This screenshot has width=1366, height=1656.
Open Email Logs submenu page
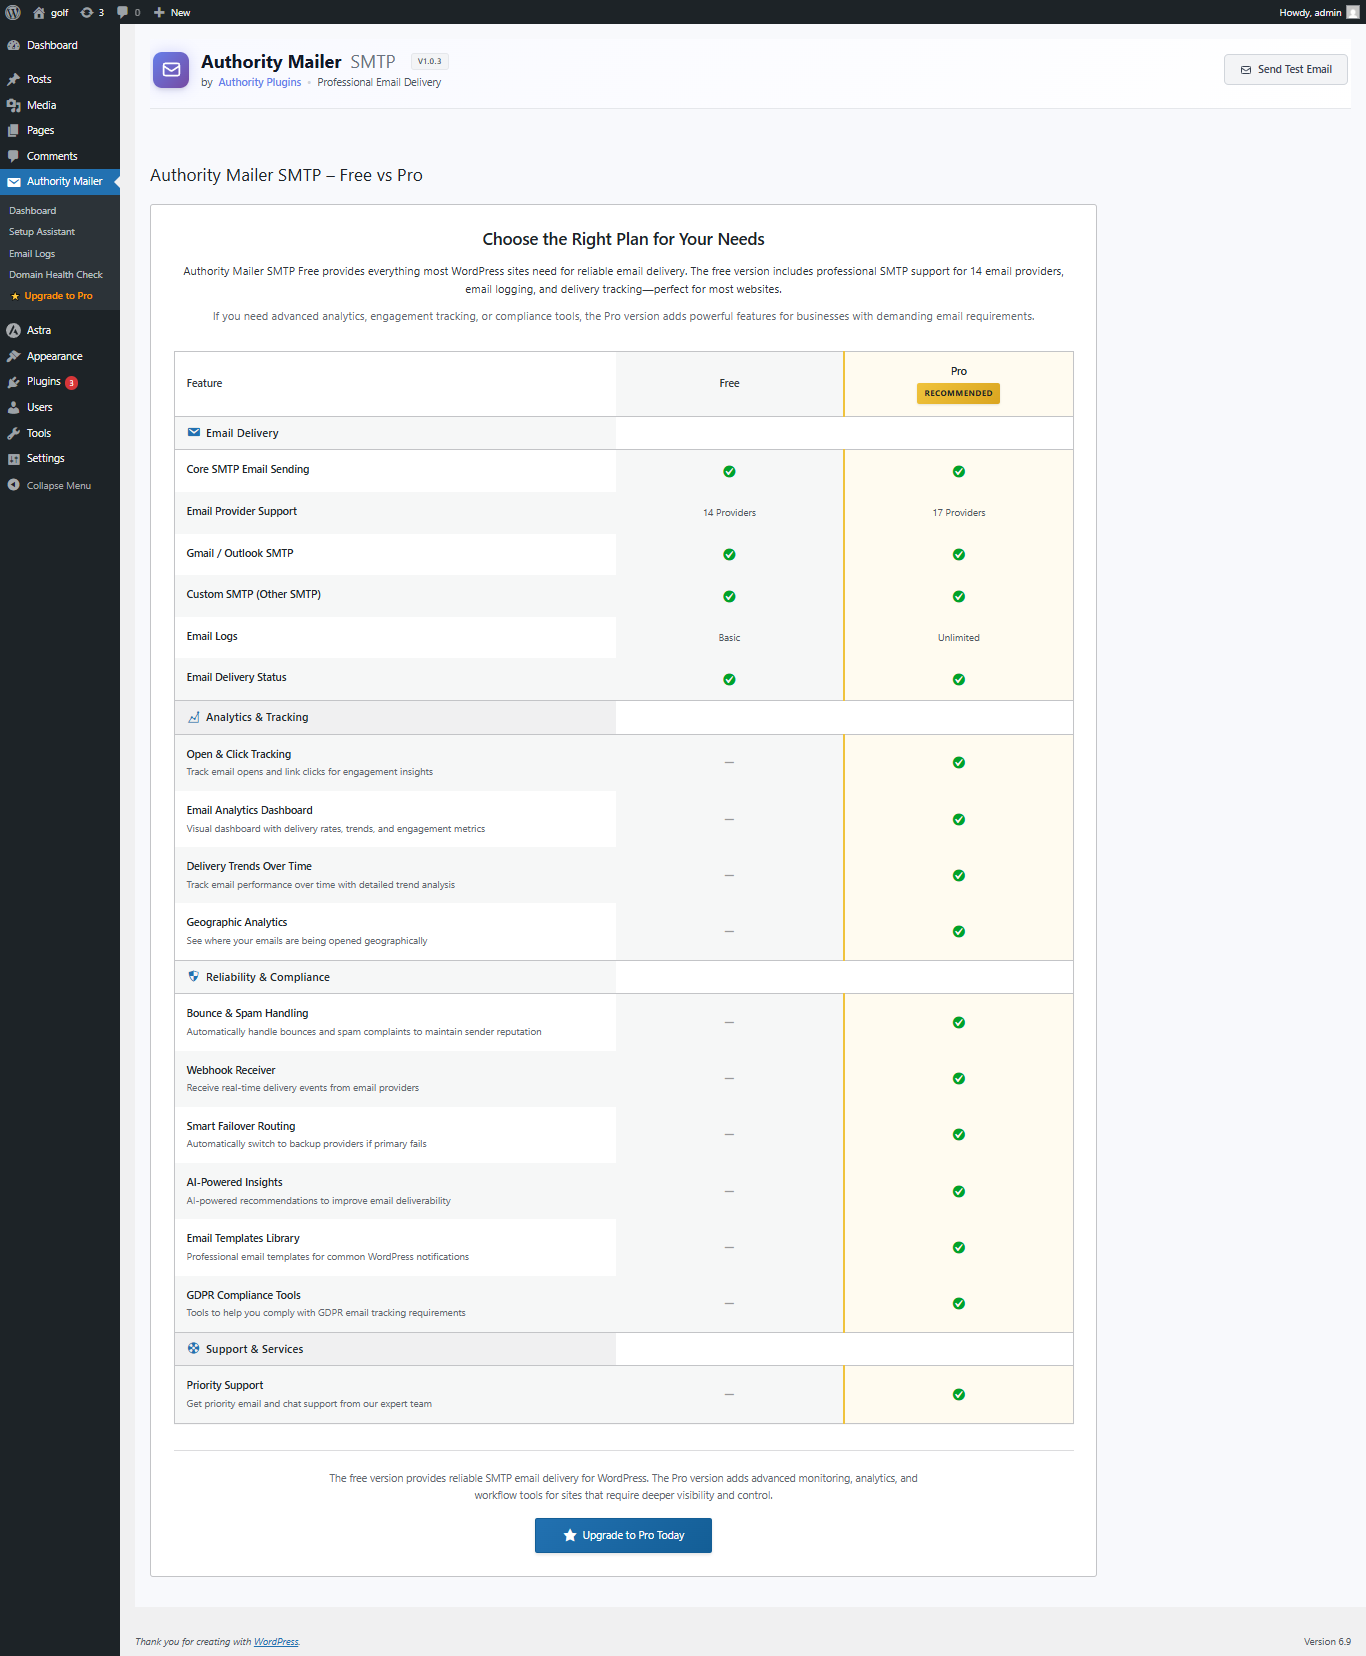[x=32, y=254]
